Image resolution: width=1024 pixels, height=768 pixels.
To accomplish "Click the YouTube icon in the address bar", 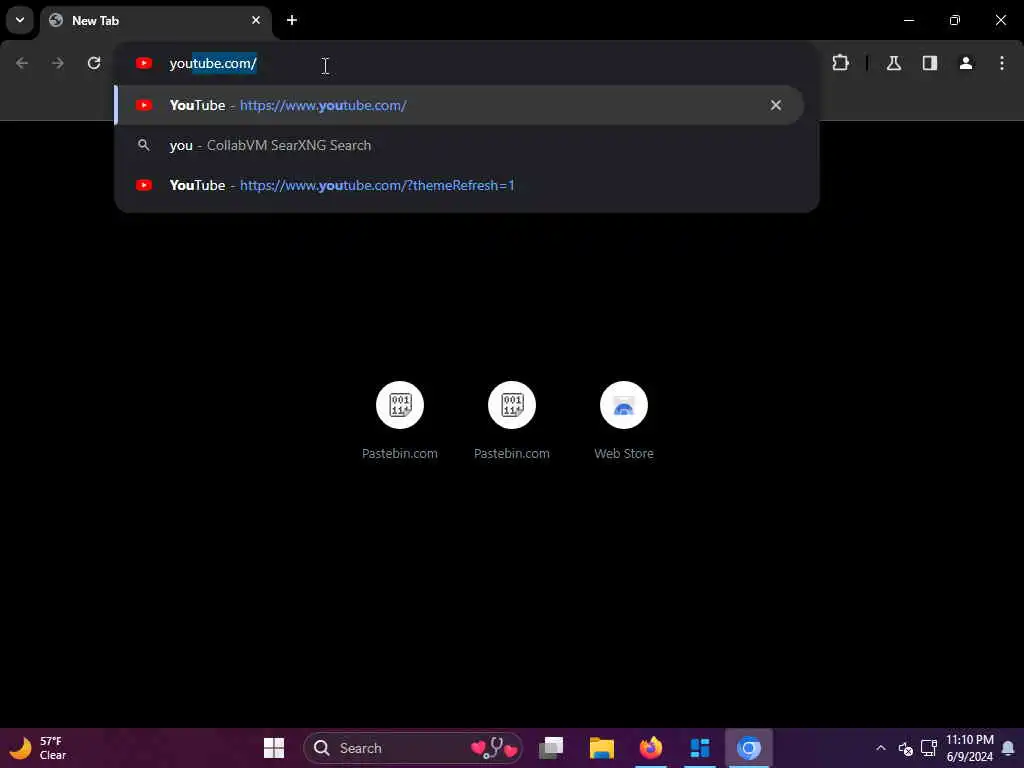I will click(144, 63).
